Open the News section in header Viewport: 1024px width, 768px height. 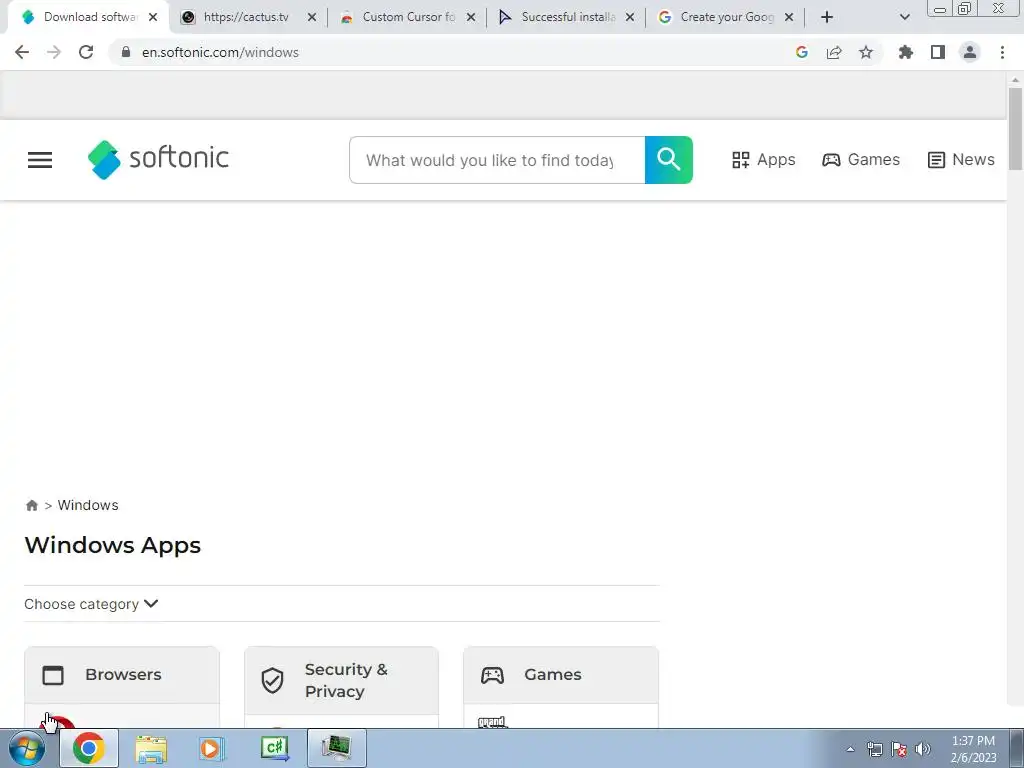(961, 160)
